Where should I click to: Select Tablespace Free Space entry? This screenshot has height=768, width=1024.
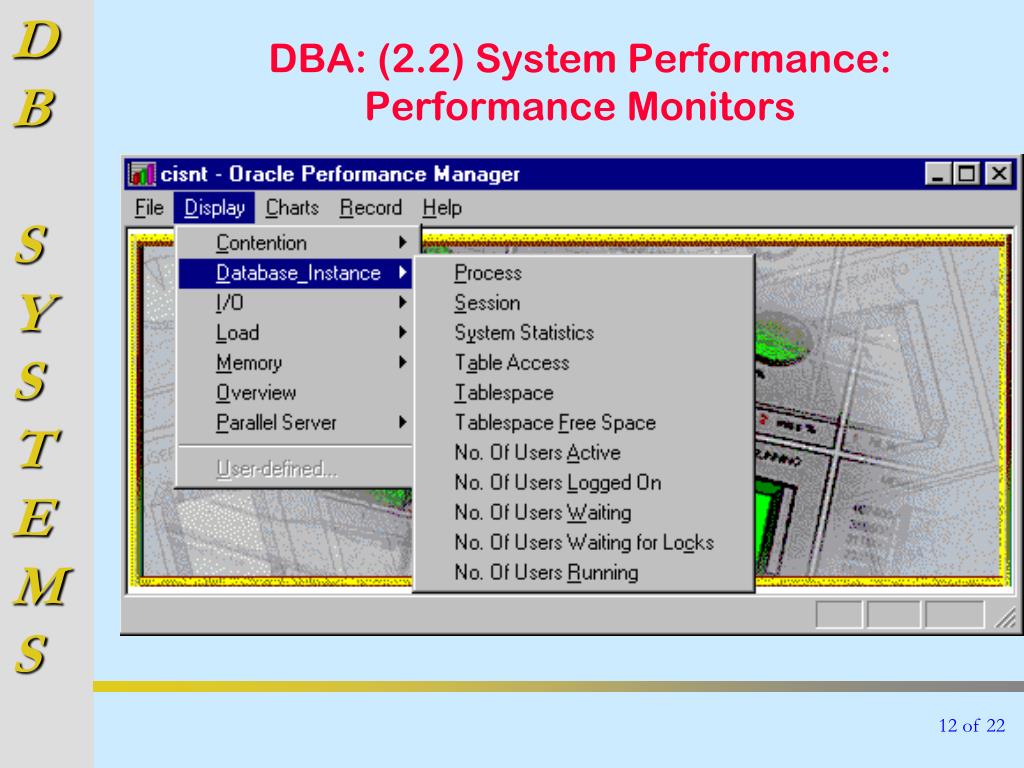tap(584, 423)
